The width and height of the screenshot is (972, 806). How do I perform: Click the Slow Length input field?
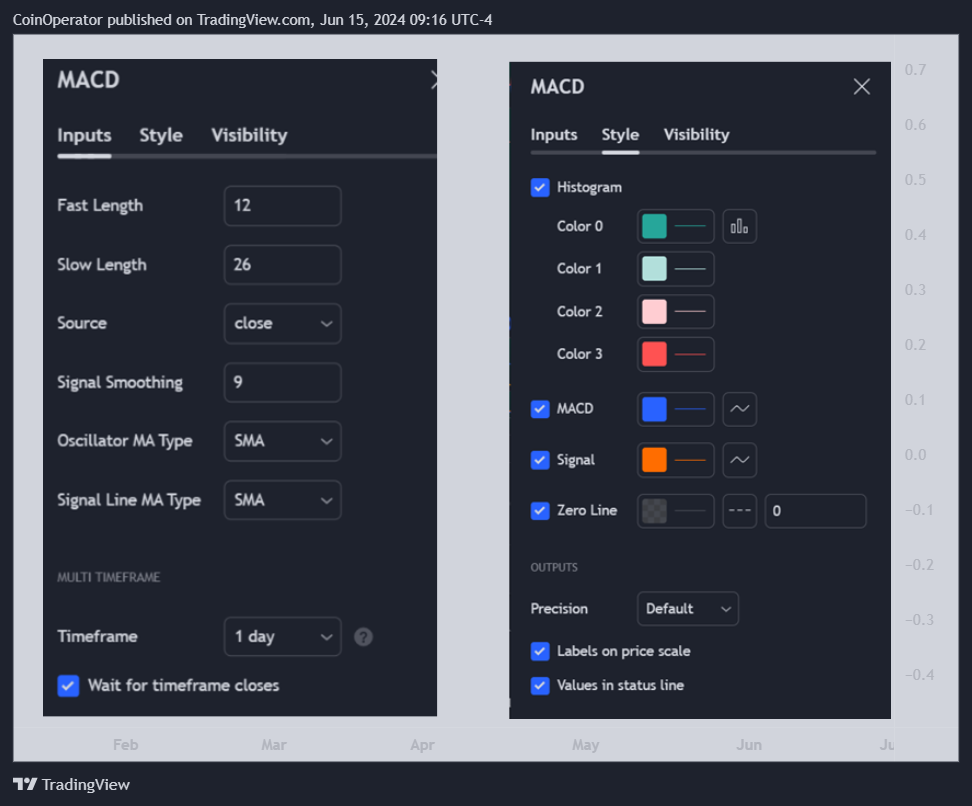point(283,265)
